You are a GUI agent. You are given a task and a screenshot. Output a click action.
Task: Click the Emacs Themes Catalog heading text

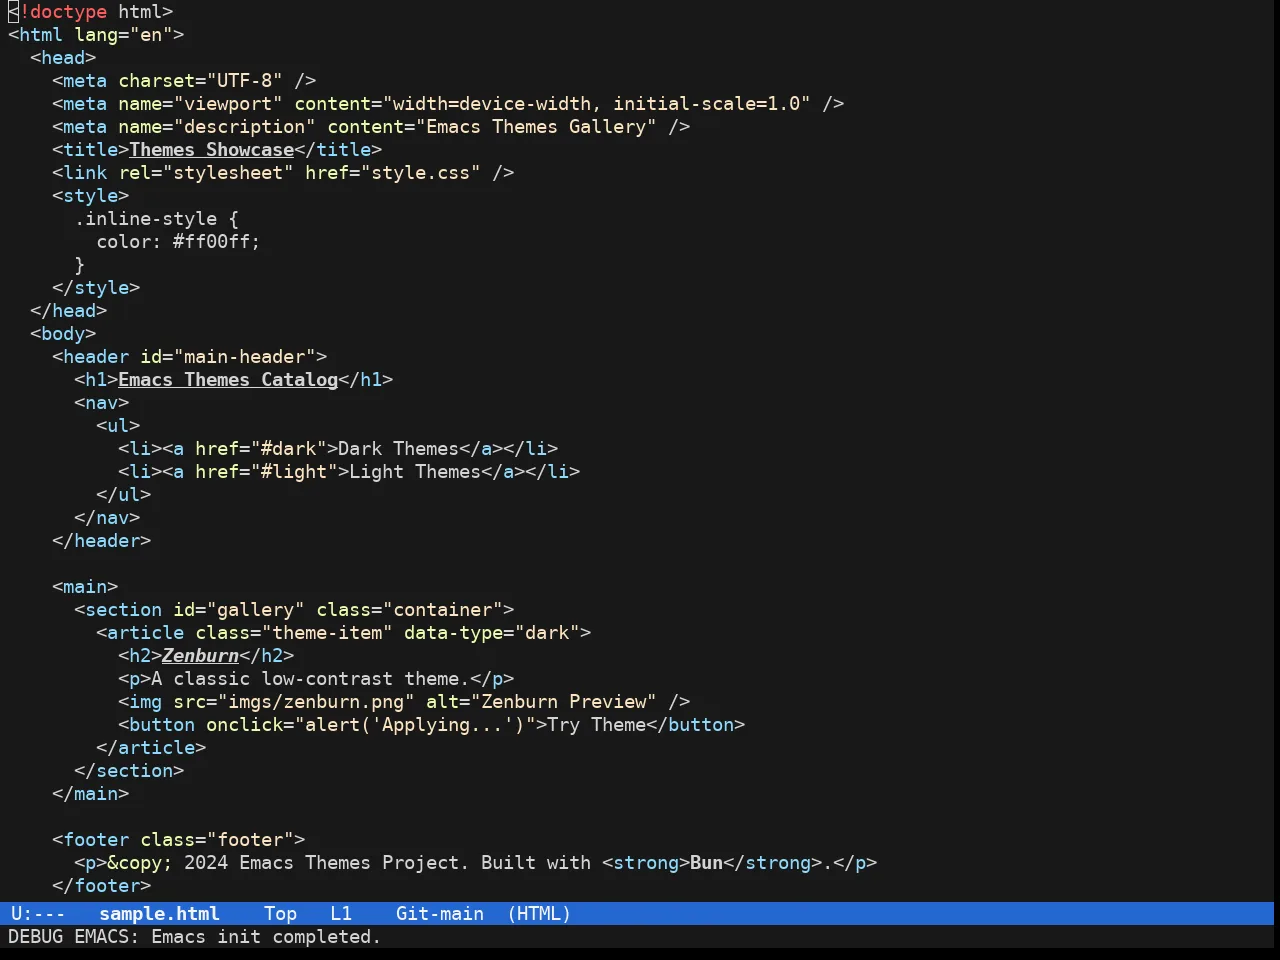tap(228, 379)
